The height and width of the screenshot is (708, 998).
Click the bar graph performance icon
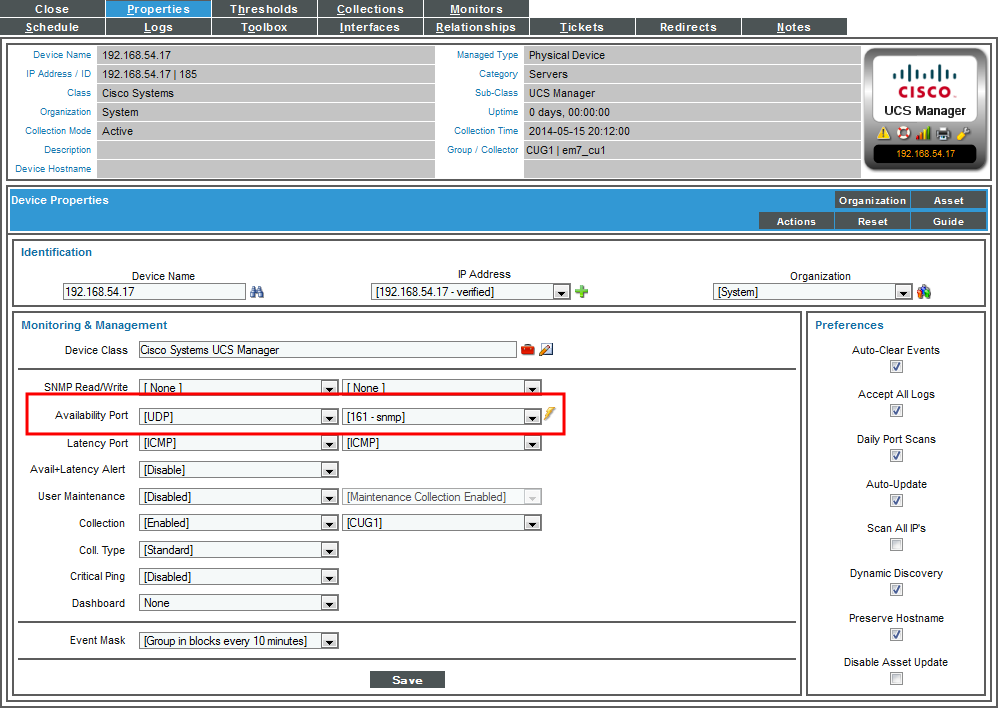[923, 133]
